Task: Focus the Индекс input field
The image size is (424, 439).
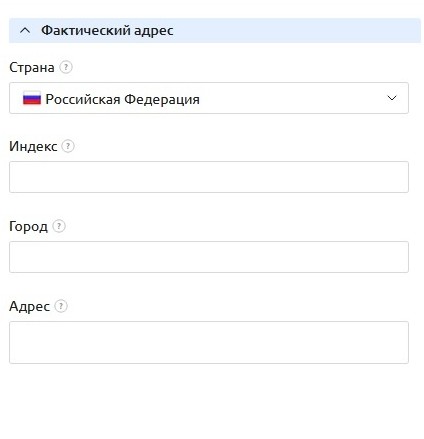Action: [209, 177]
